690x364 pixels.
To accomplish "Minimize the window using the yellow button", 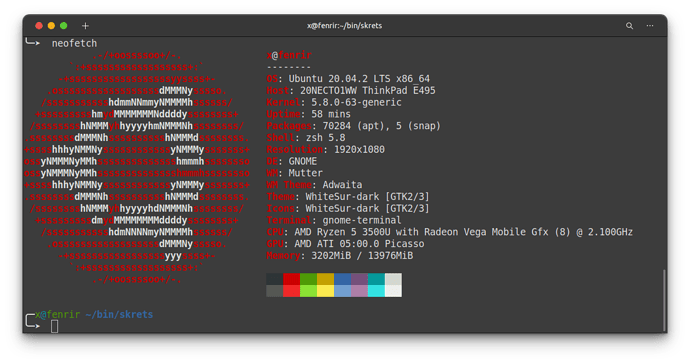I will (x=51, y=26).
